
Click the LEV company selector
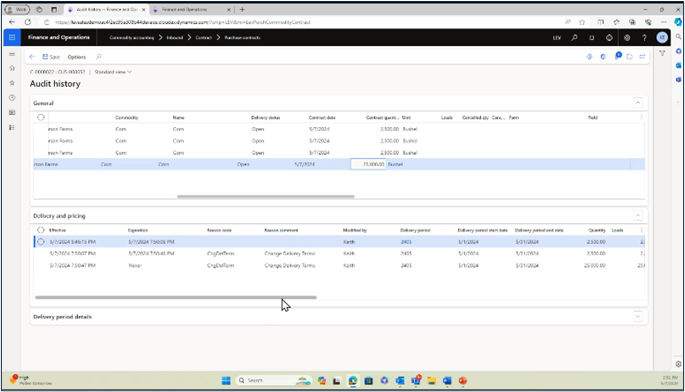point(557,38)
